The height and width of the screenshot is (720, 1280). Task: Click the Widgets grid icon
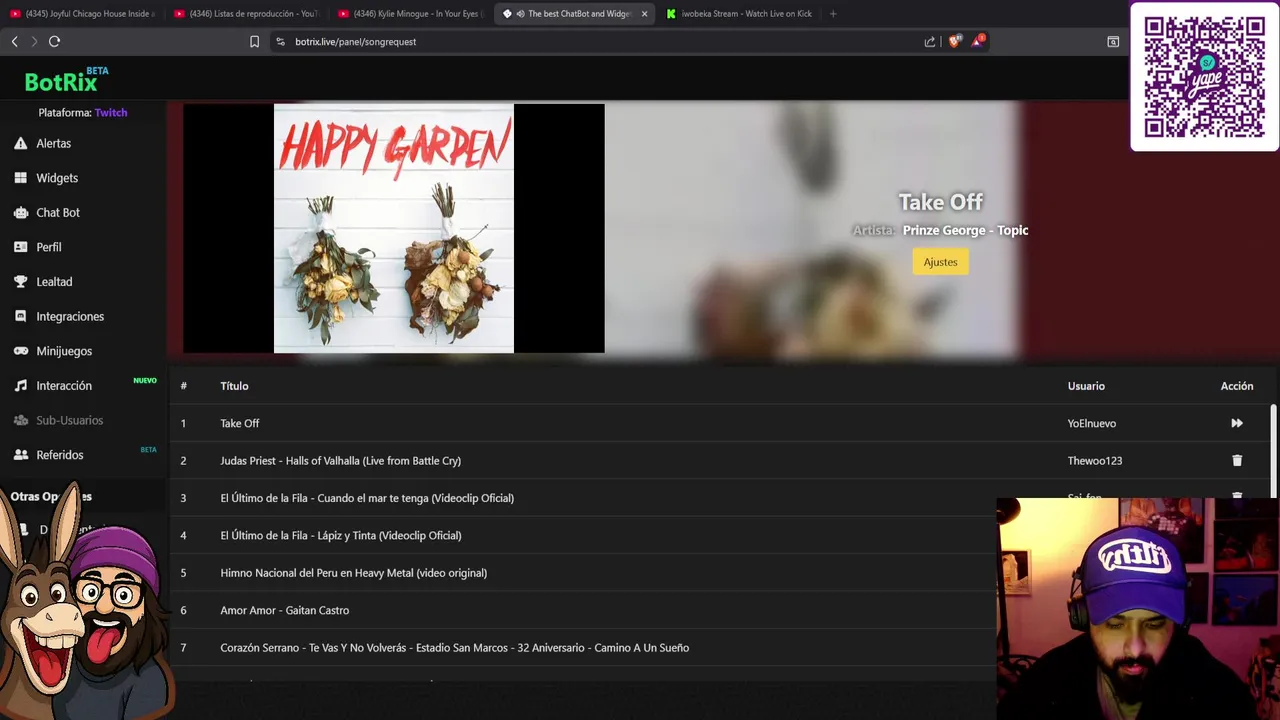20,178
